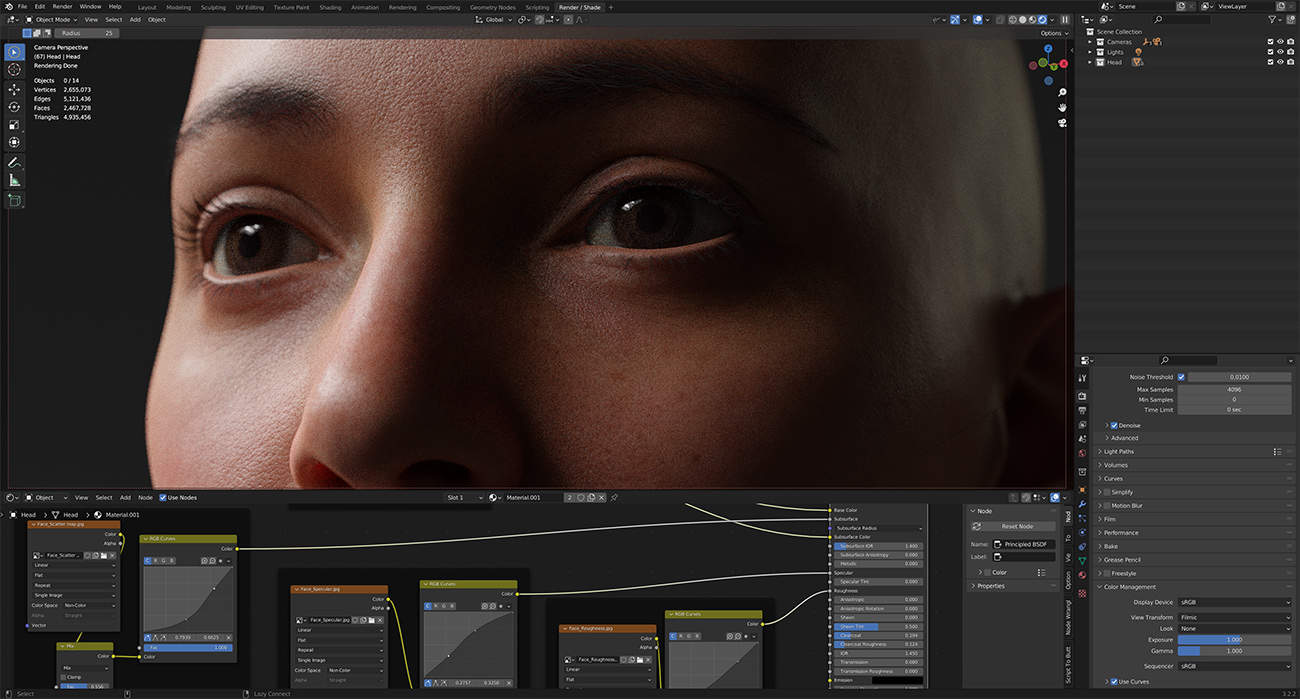Screen dimensions: 1300x699
Task: Hide the Head collection in the outliner
Action: tap(1280, 61)
